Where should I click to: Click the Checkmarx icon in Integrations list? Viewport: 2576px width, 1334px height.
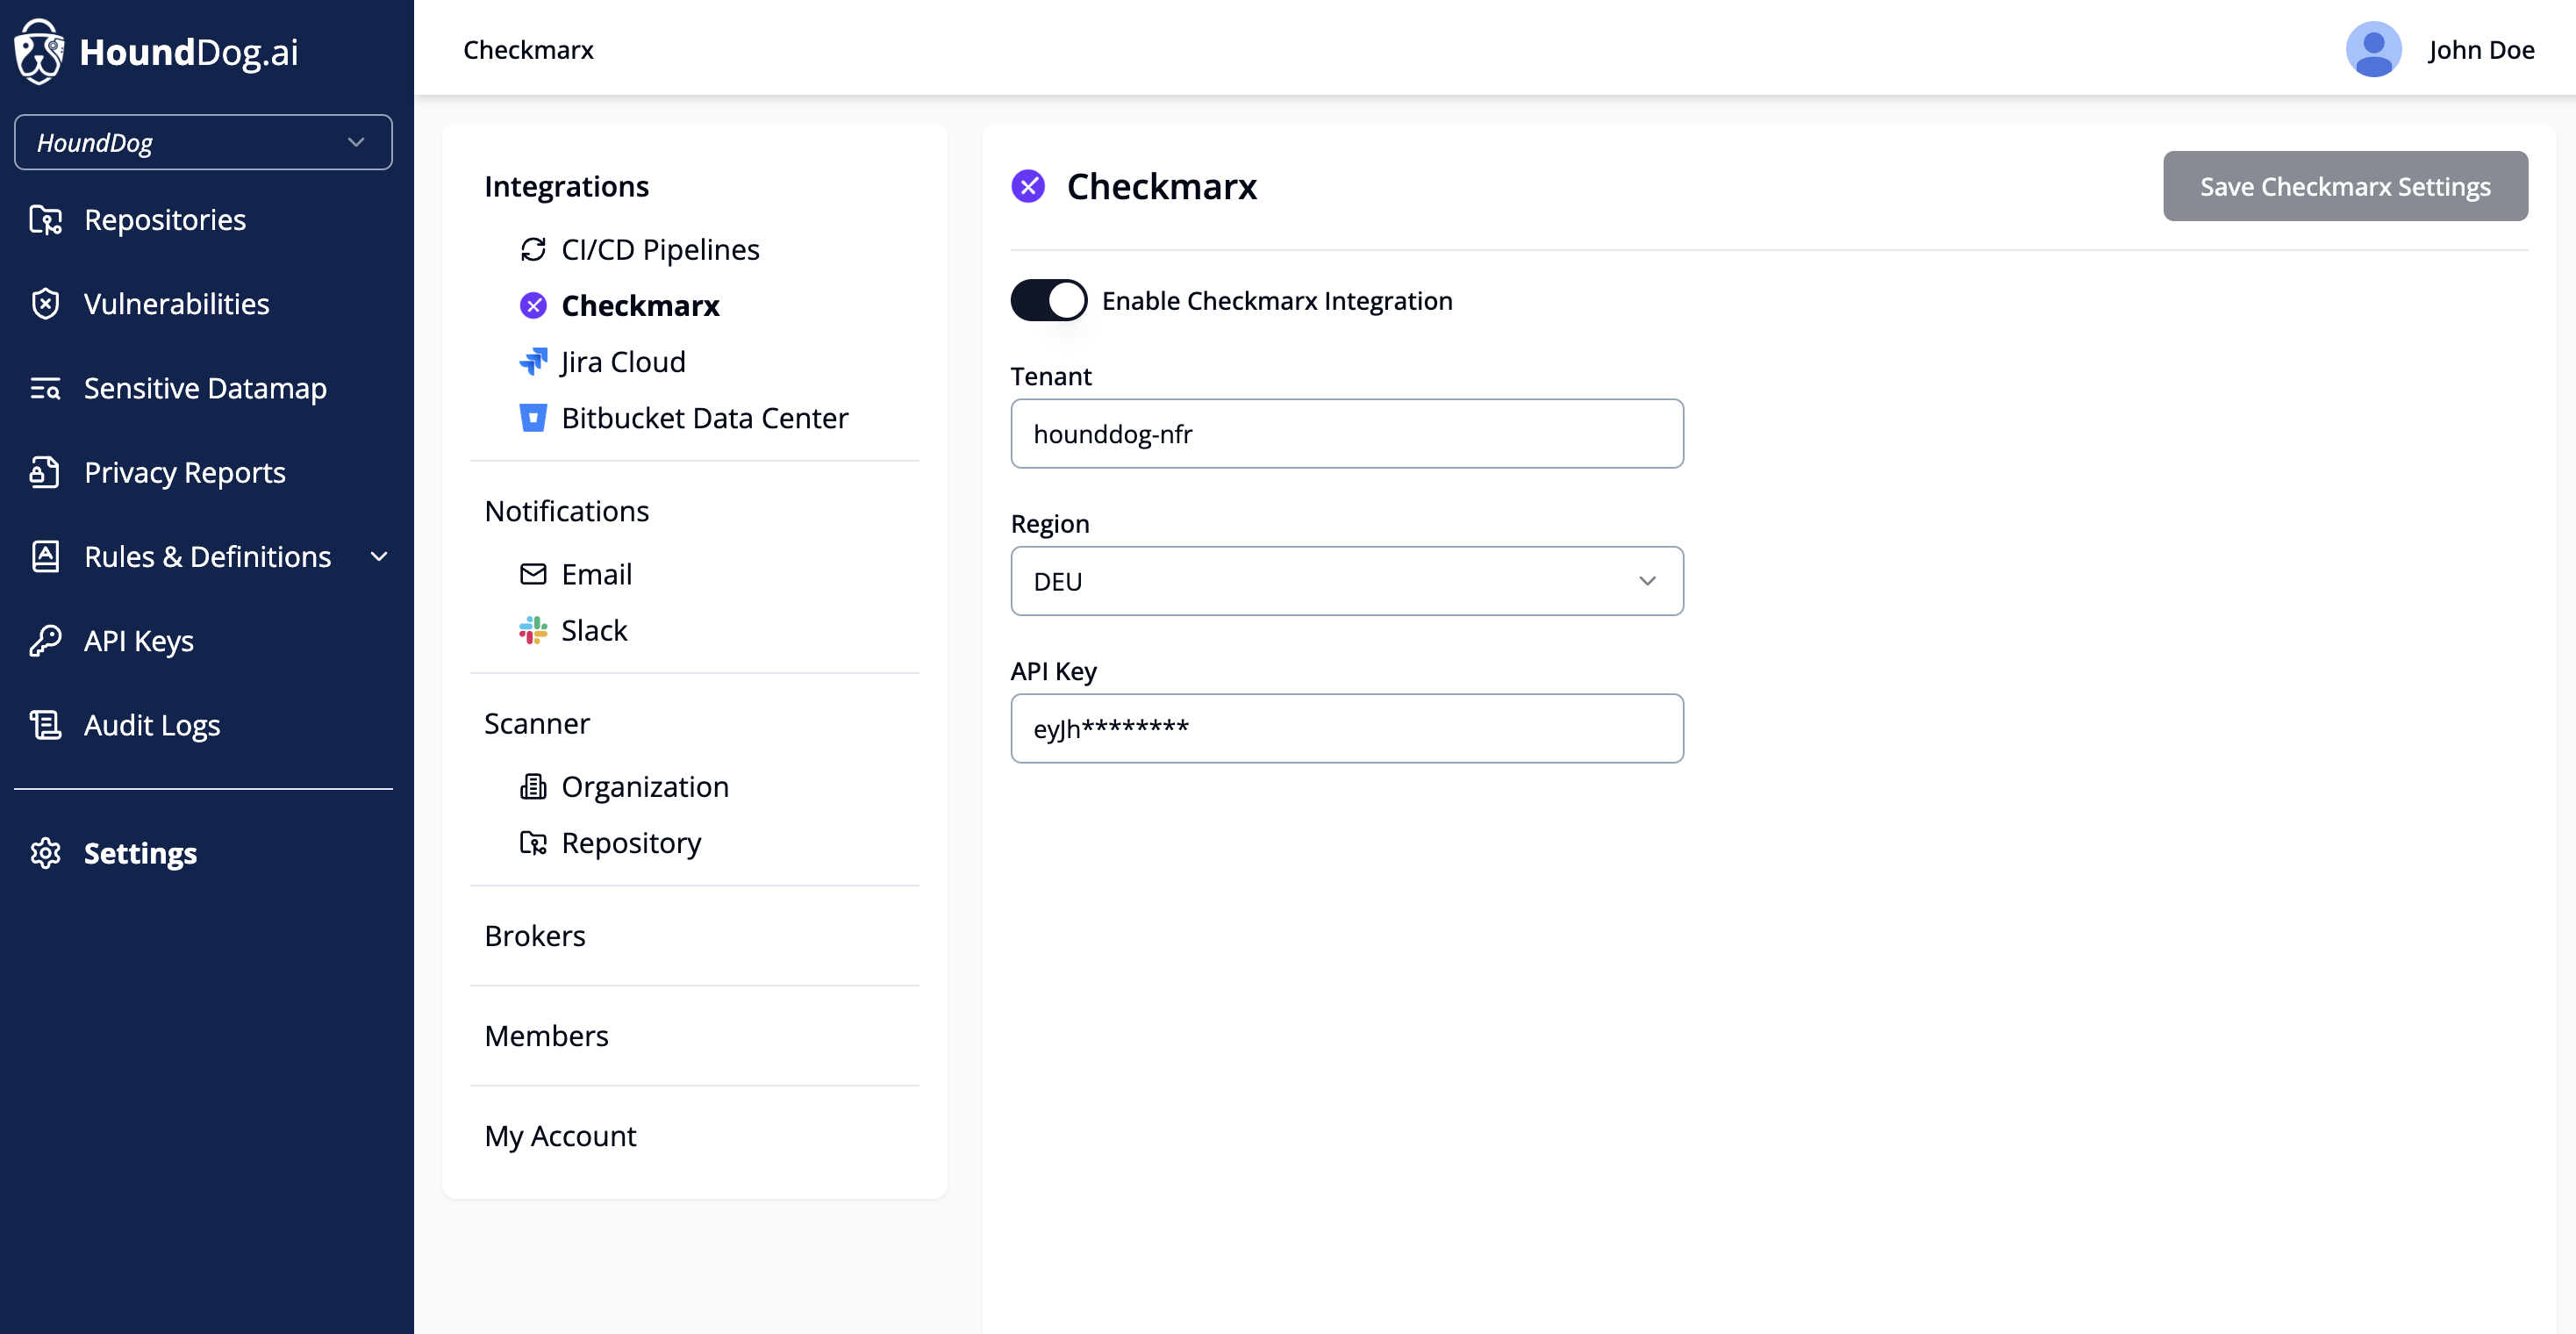tap(533, 305)
